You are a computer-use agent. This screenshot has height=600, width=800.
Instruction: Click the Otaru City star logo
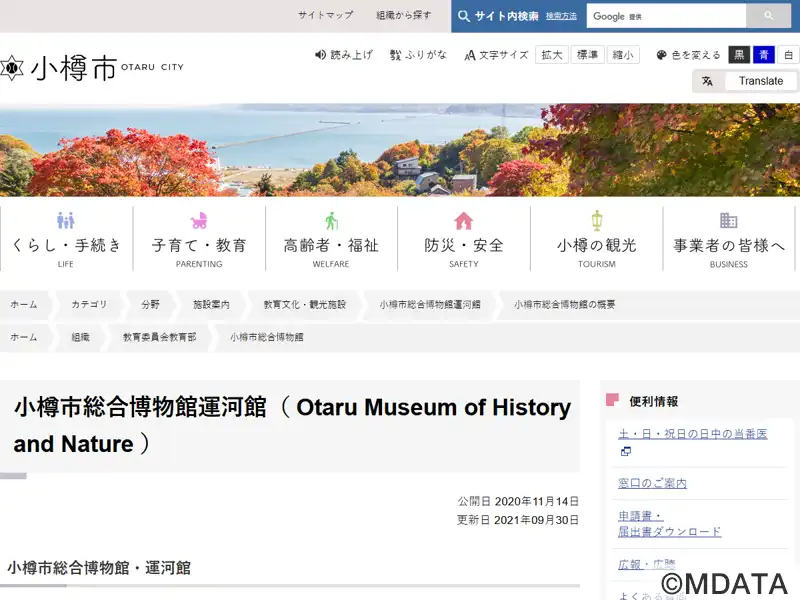point(11,68)
